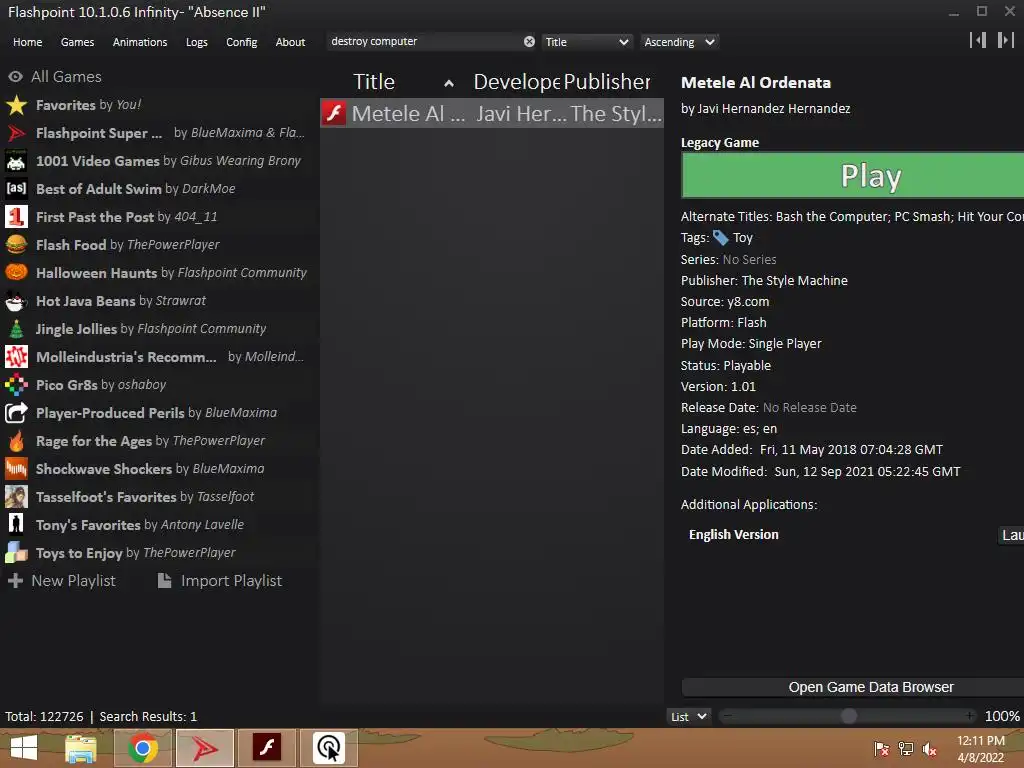Click the Shockwave Shockers icon
The image size is (1024, 768).
(16, 469)
